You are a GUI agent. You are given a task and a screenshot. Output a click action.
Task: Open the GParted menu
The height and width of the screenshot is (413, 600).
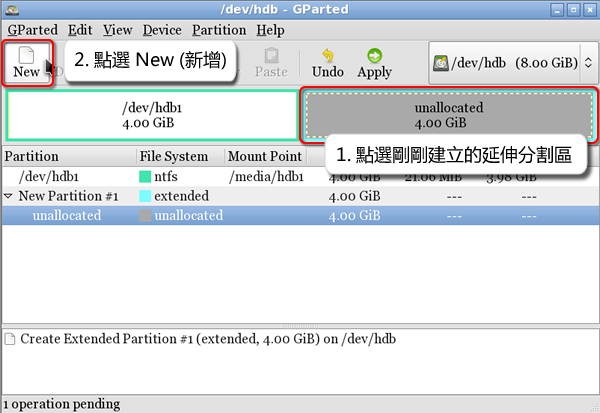pos(29,30)
